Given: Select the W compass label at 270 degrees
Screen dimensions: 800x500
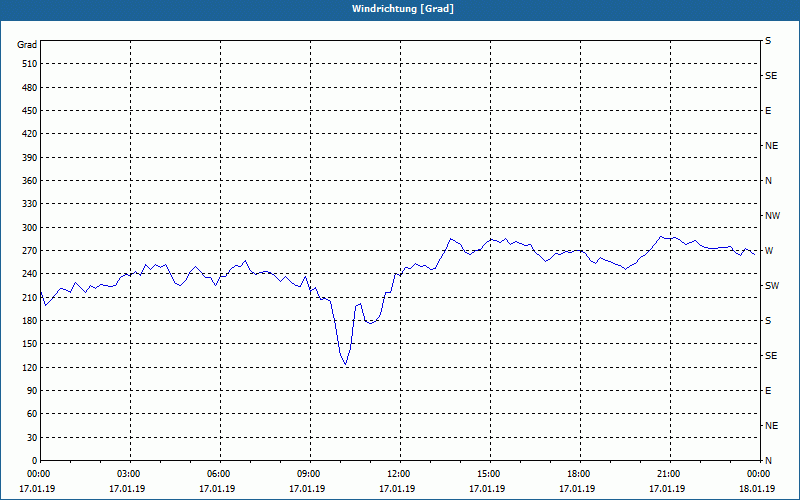Looking at the screenshot, I should pos(769,251).
